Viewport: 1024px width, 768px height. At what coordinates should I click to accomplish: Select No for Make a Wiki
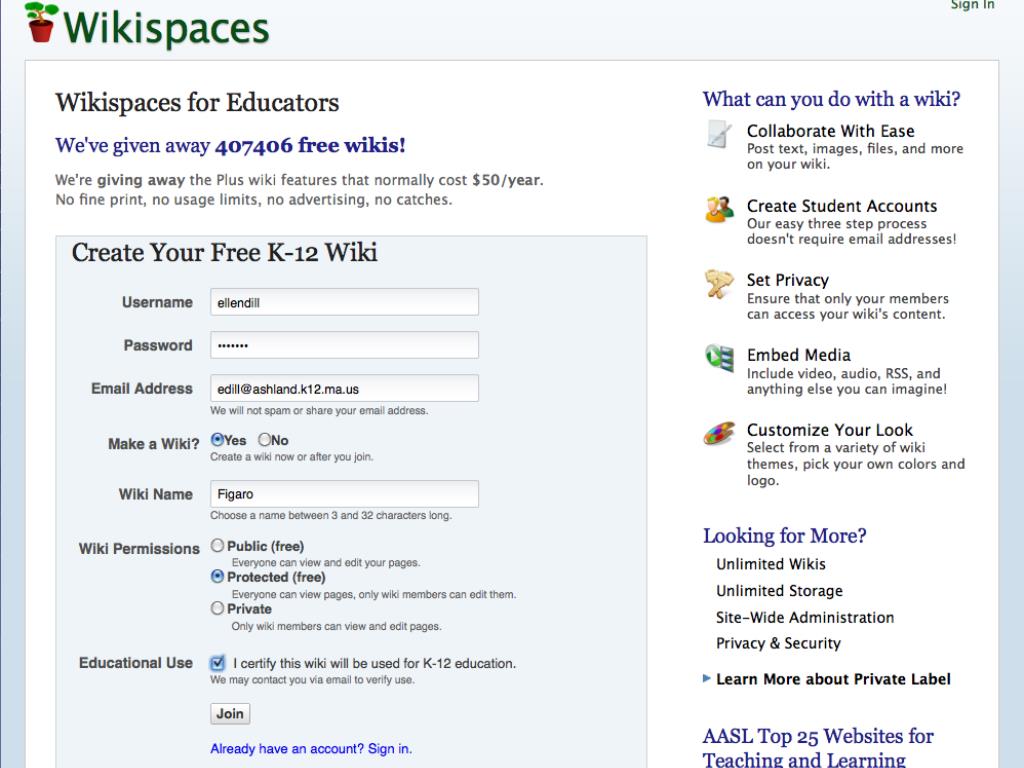click(264, 440)
